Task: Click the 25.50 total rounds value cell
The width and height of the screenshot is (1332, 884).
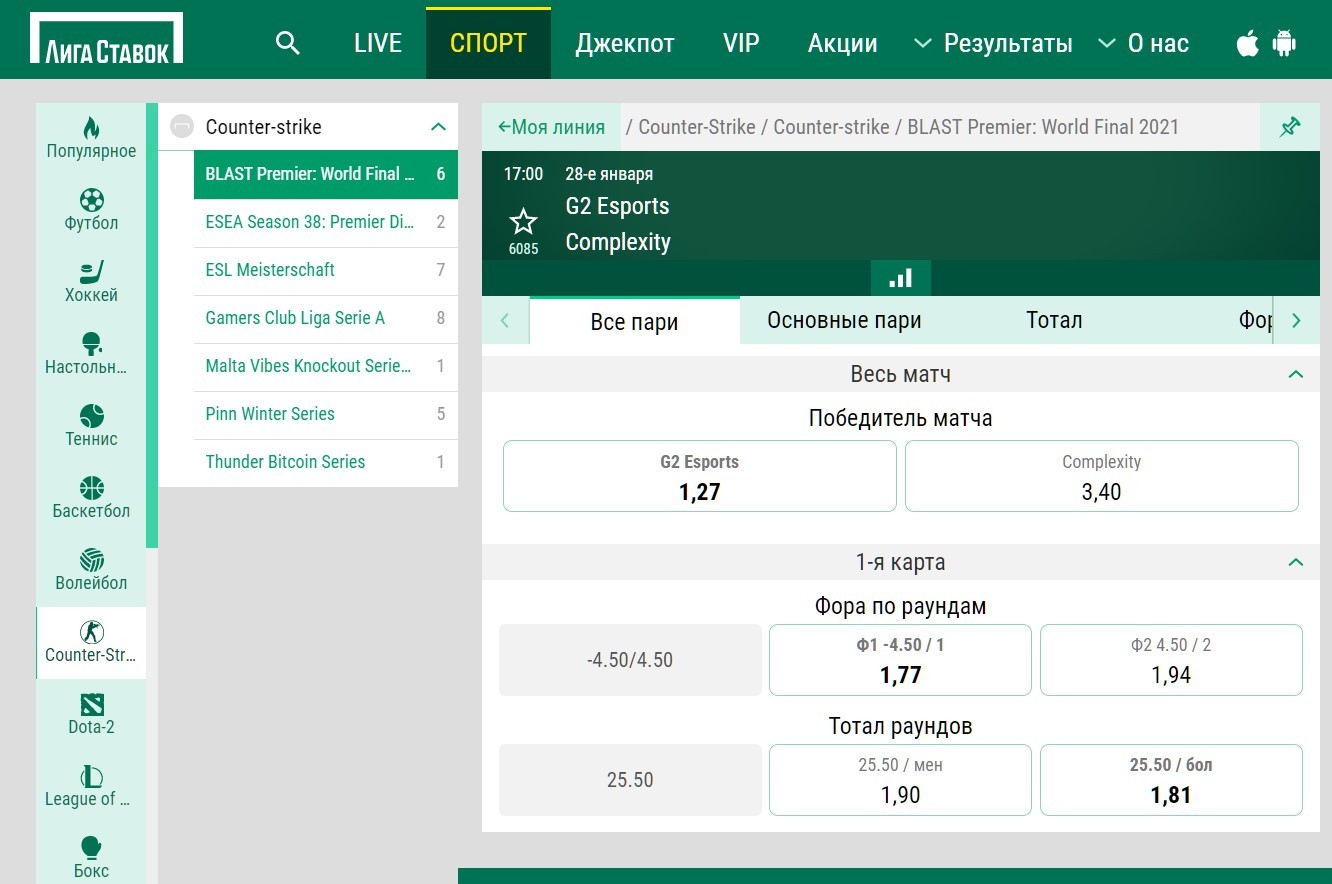Action: 630,780
